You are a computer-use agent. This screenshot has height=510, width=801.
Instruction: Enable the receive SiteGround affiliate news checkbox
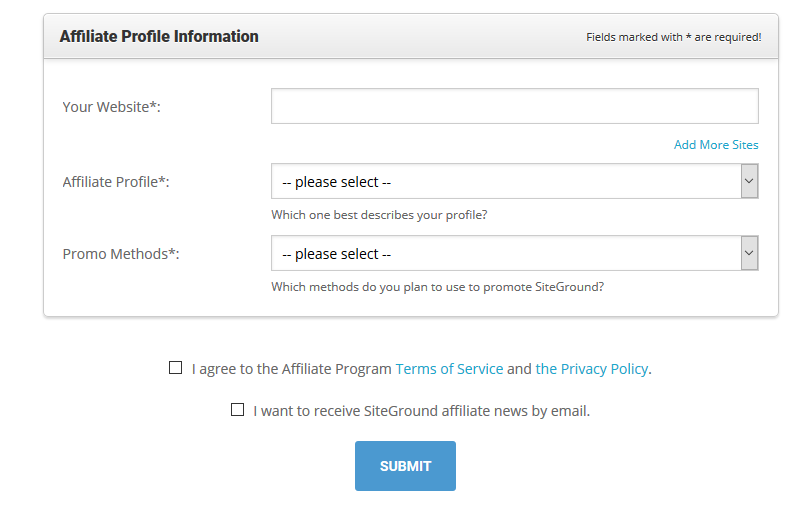[237, 409]
